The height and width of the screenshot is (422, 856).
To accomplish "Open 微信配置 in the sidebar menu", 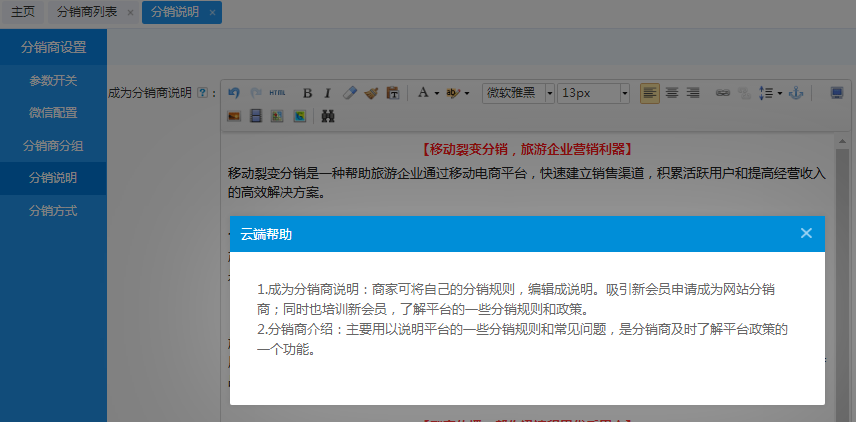I will (x=53, y=113).
